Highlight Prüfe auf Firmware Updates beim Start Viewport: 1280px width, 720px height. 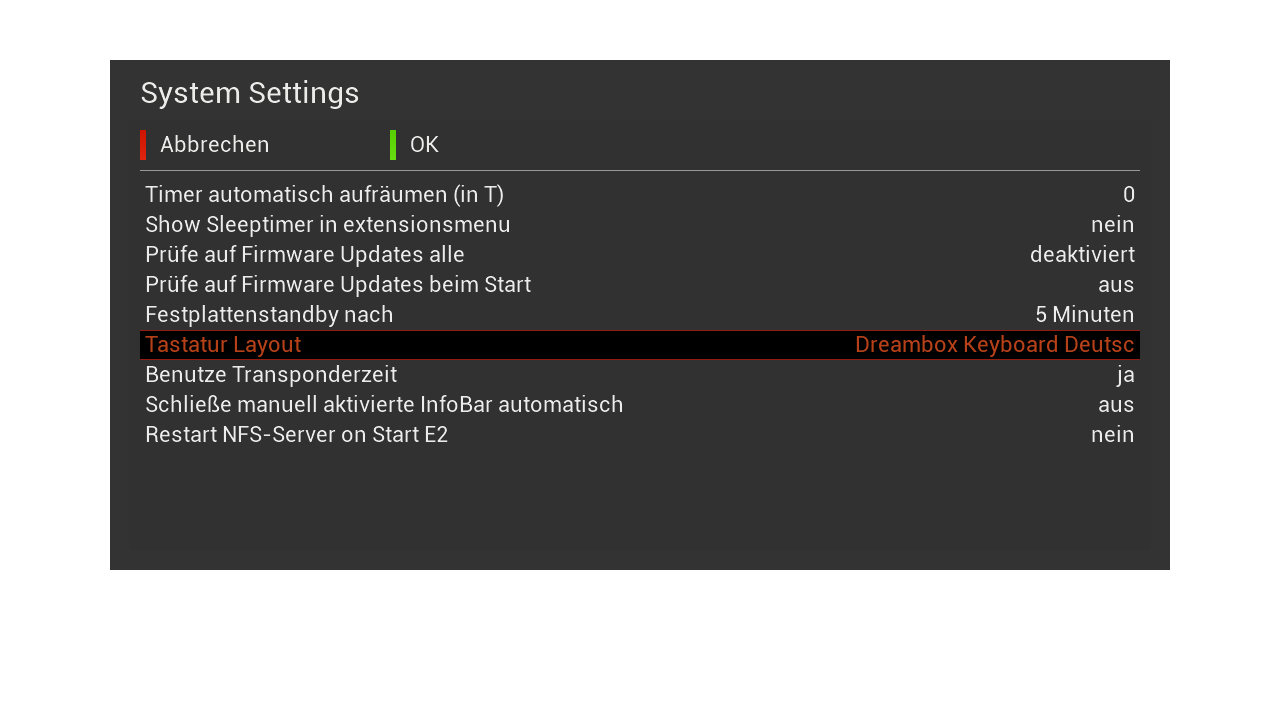pyautogui.click(x=337, y=285)
